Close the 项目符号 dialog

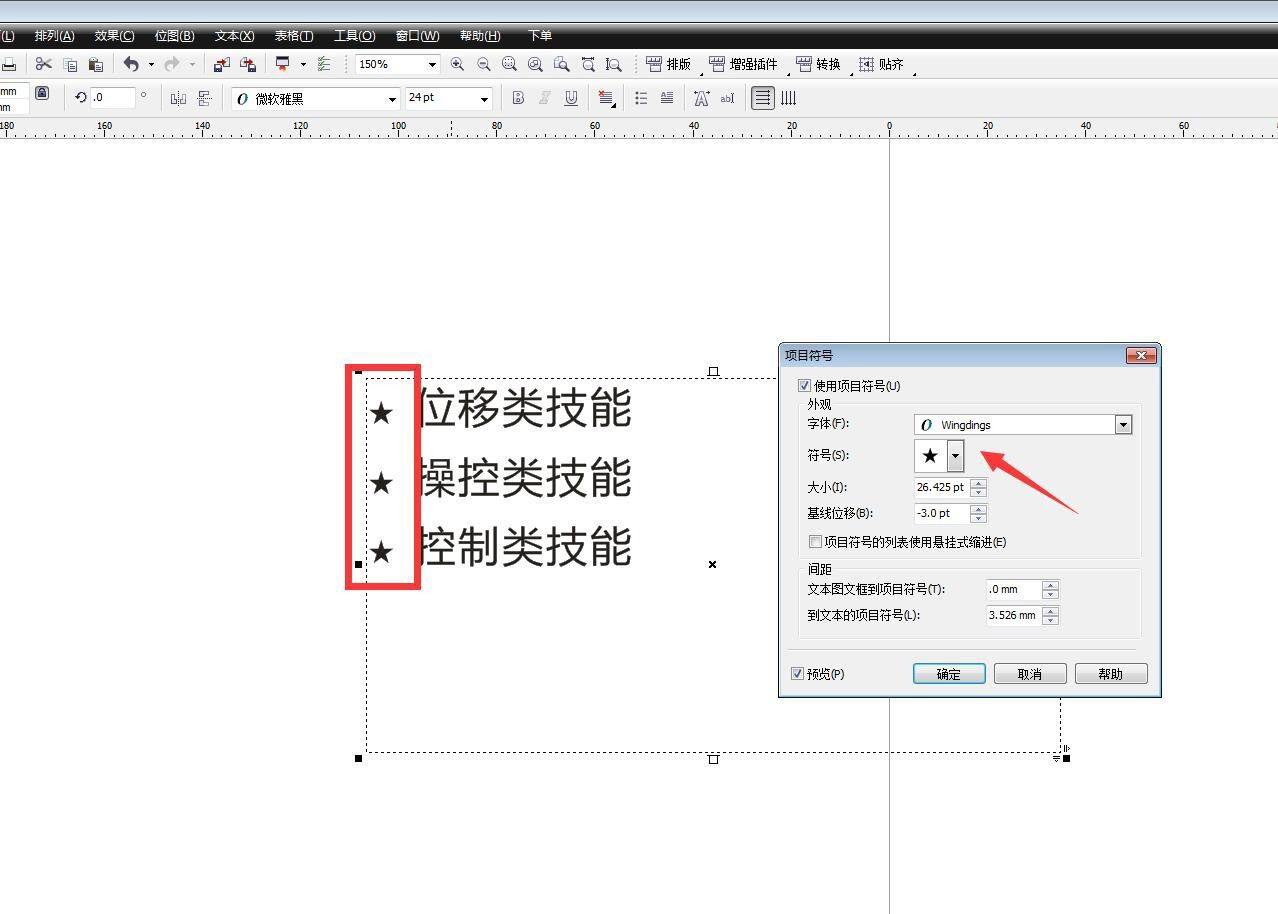pos(1141,355)
